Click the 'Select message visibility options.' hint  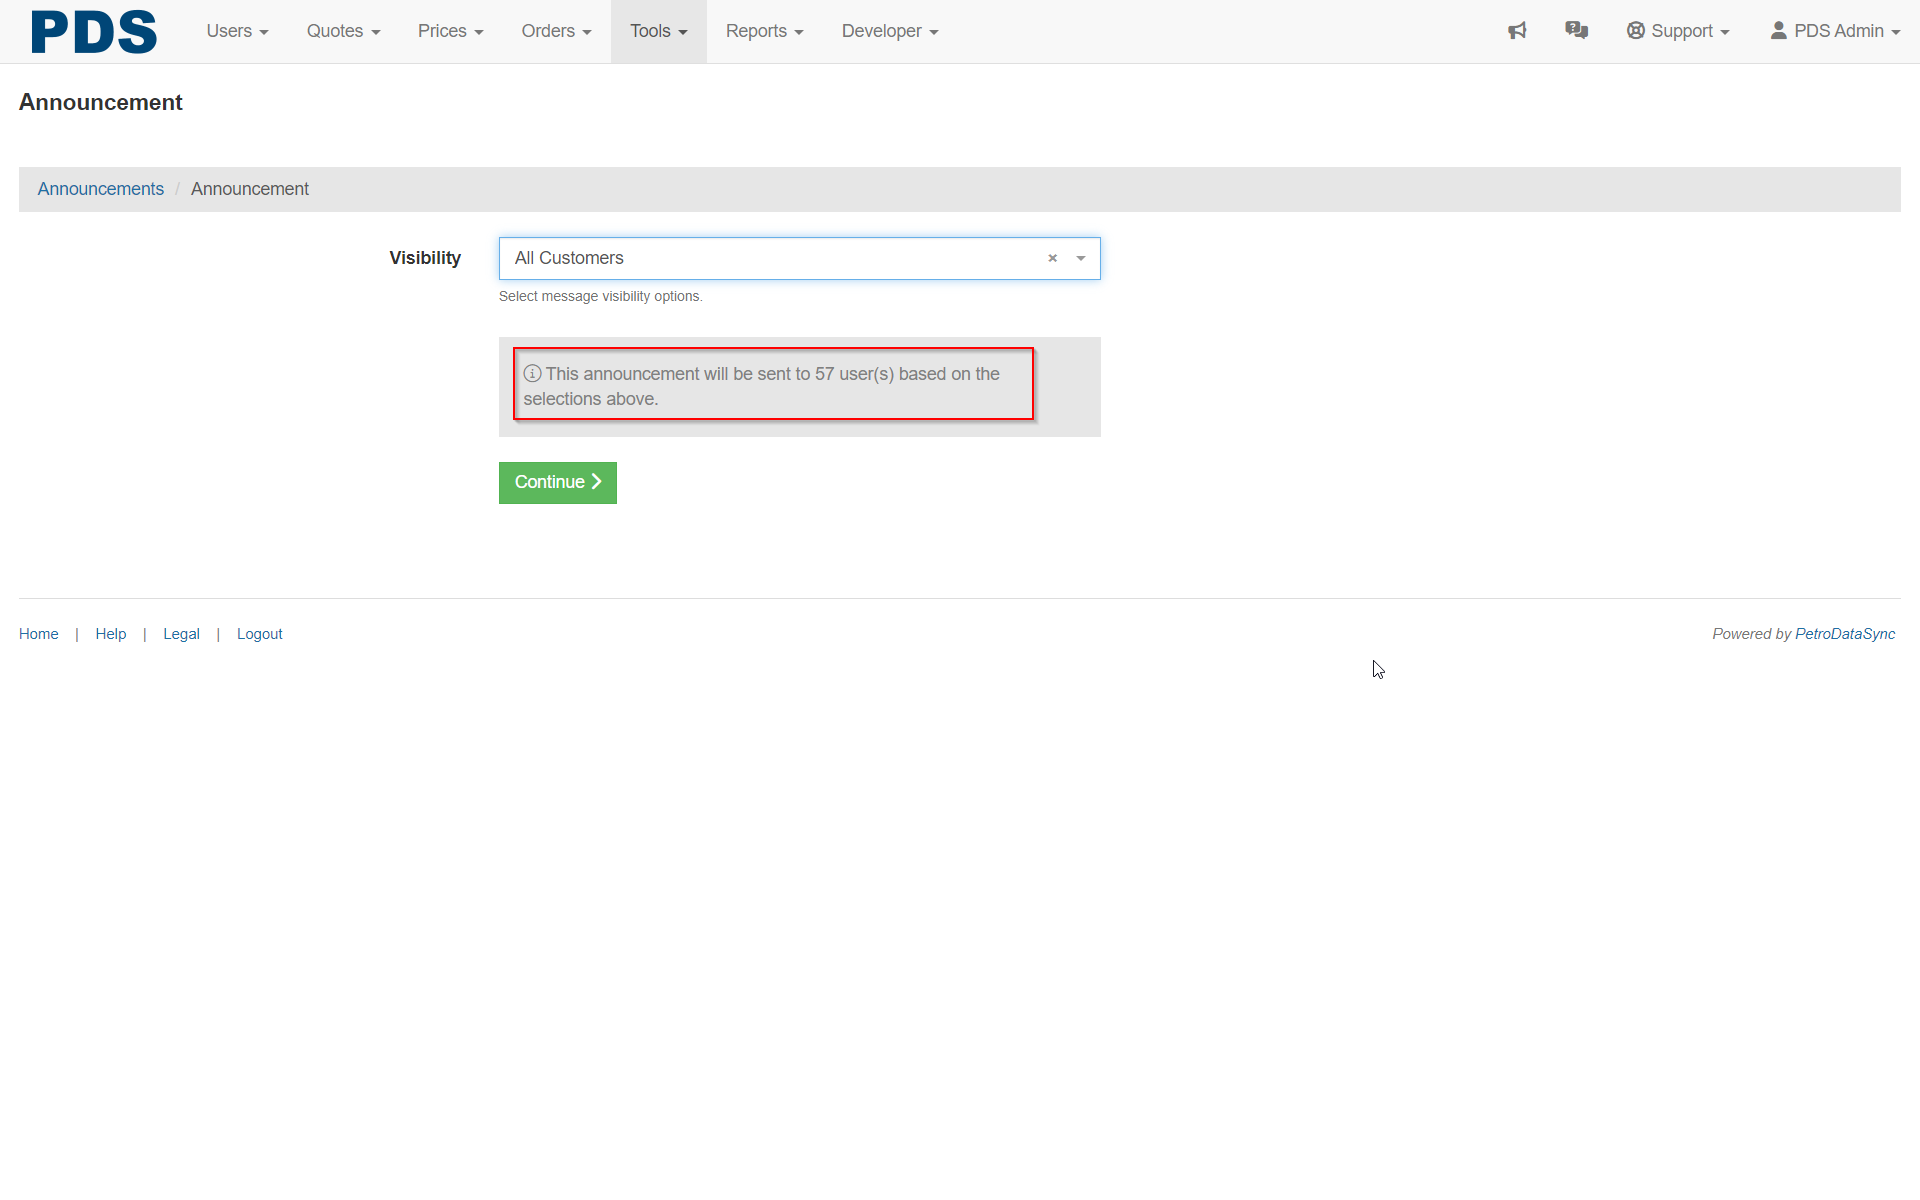601,296
